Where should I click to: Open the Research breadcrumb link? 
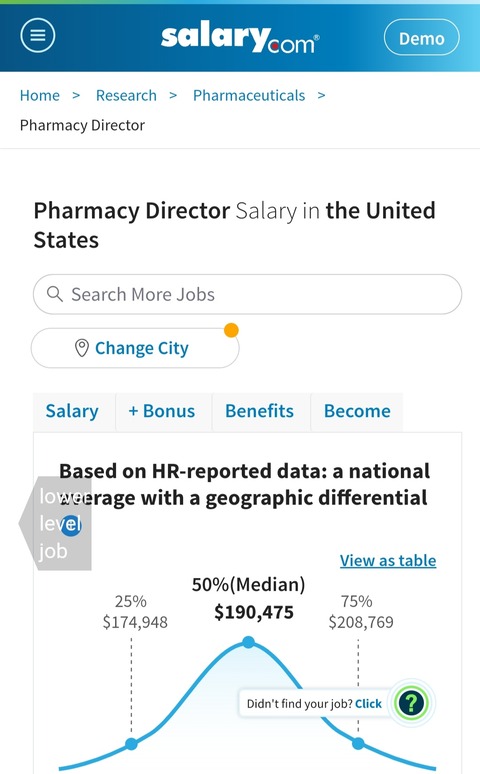tap(126, 95)
